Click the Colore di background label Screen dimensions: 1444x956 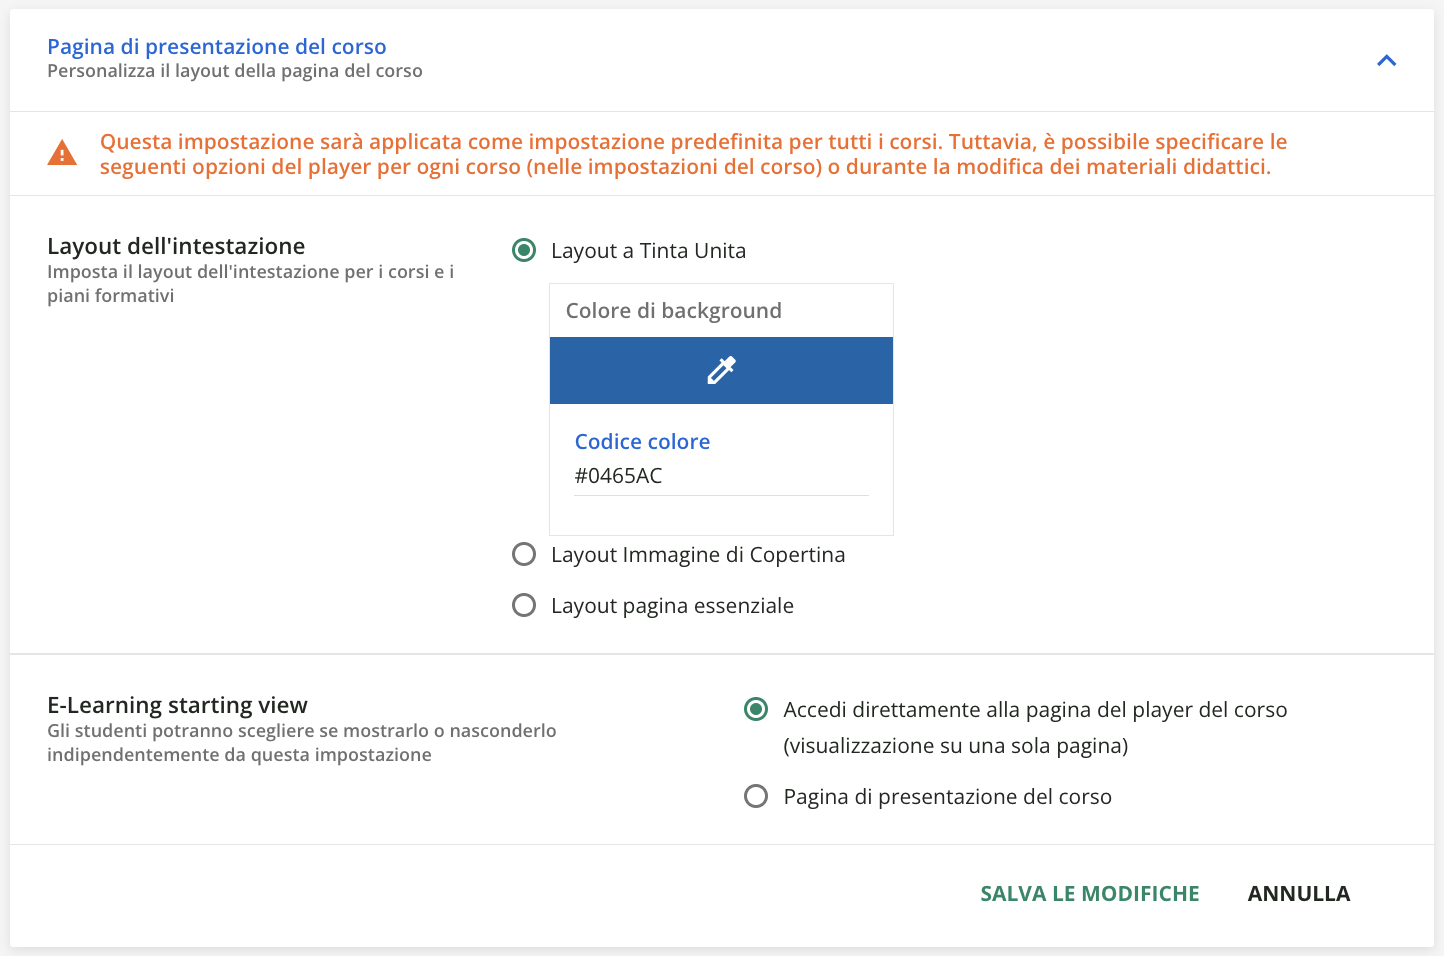(x=673, y=310)
